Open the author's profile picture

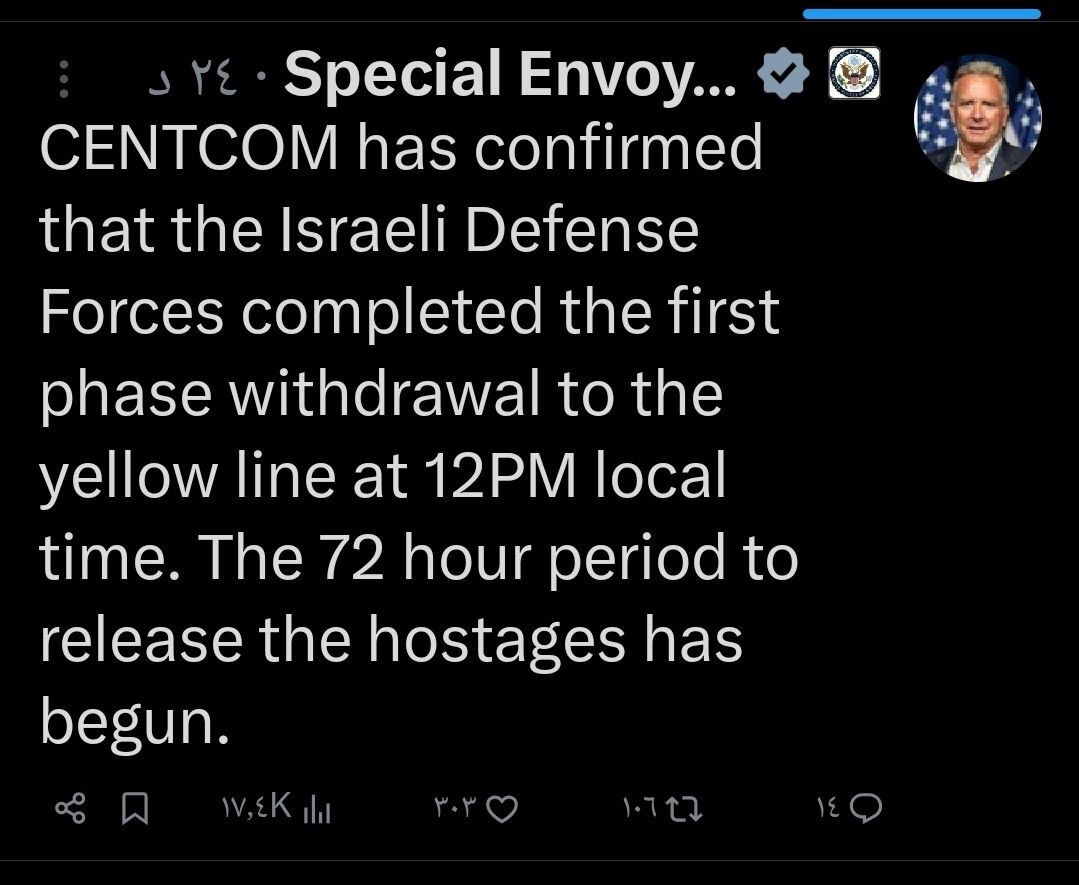pos(978,118)
